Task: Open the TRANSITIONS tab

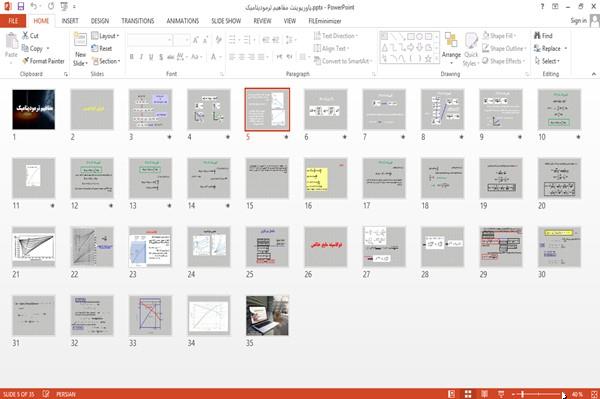Action: pyautogui.click(x=138, y=21)
